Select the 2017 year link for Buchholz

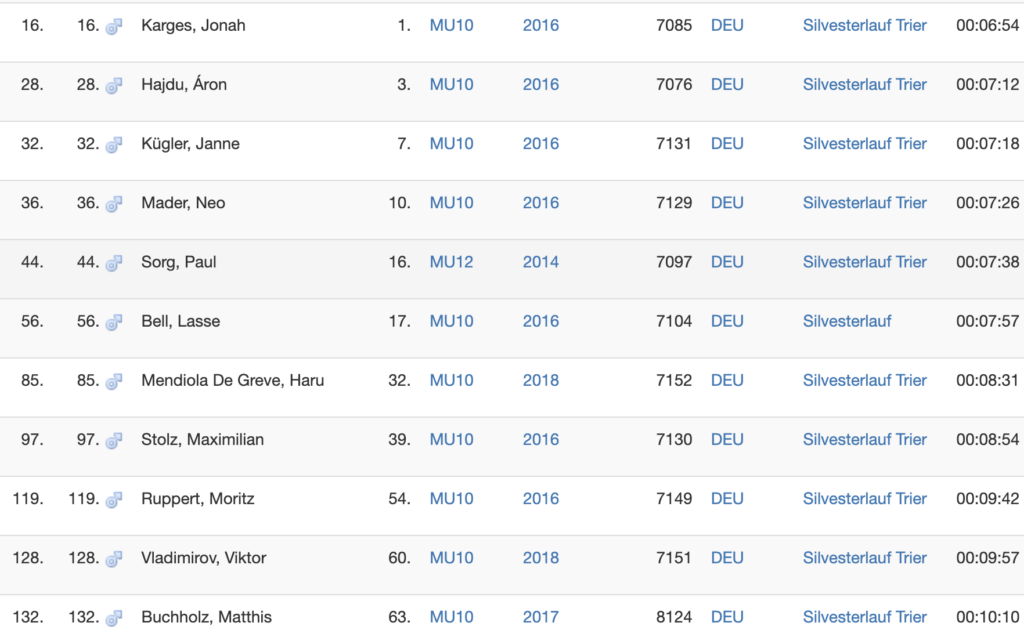pos(541,617)
